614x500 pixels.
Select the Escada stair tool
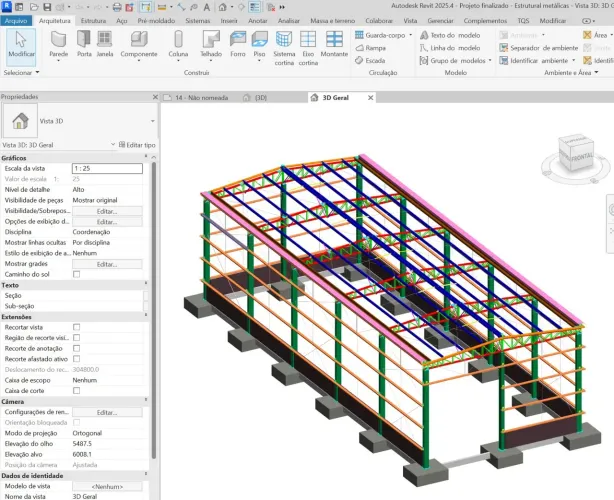pyautogui.click(x=370, y=61)
